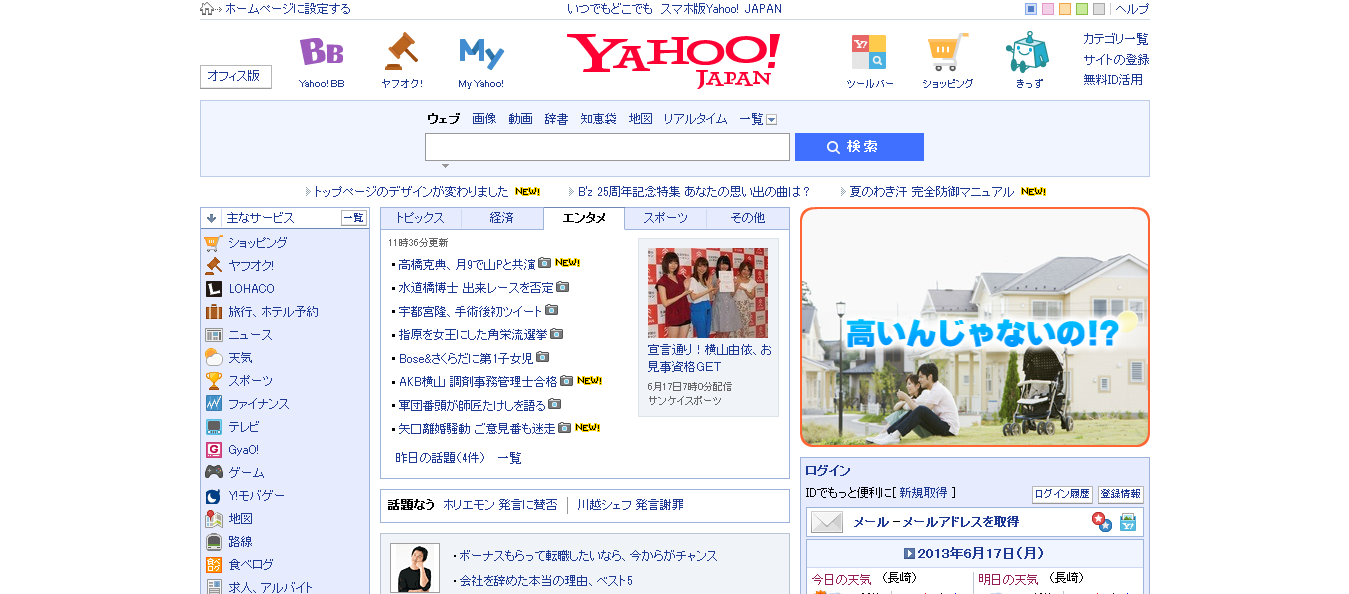Click the オフィス版 button

click(x=236, y=77)
